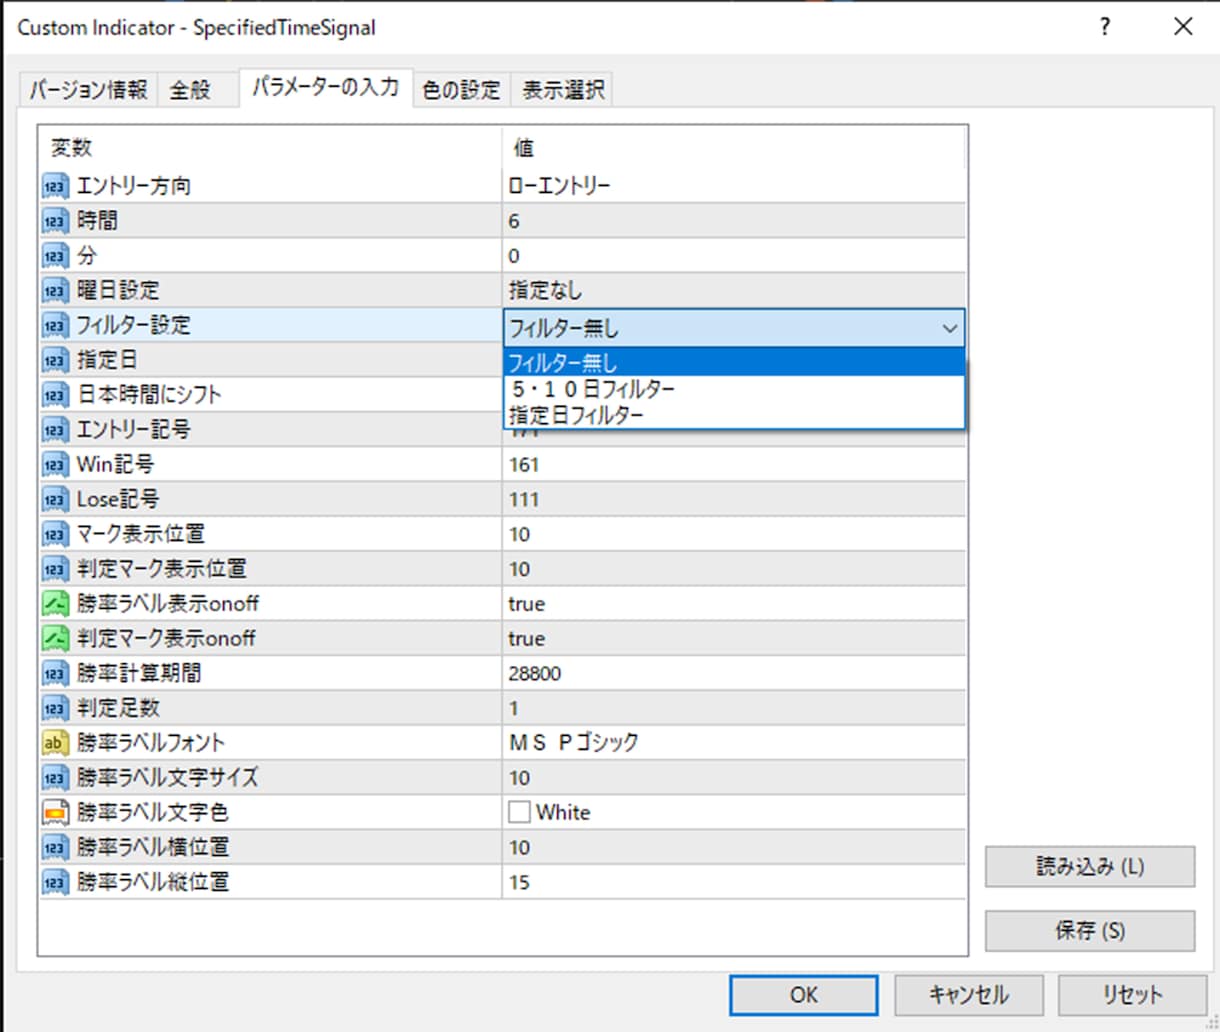Click the icon beside 指定日
This screenshot has height=1032, width=1220.
[x=55, y=360]
